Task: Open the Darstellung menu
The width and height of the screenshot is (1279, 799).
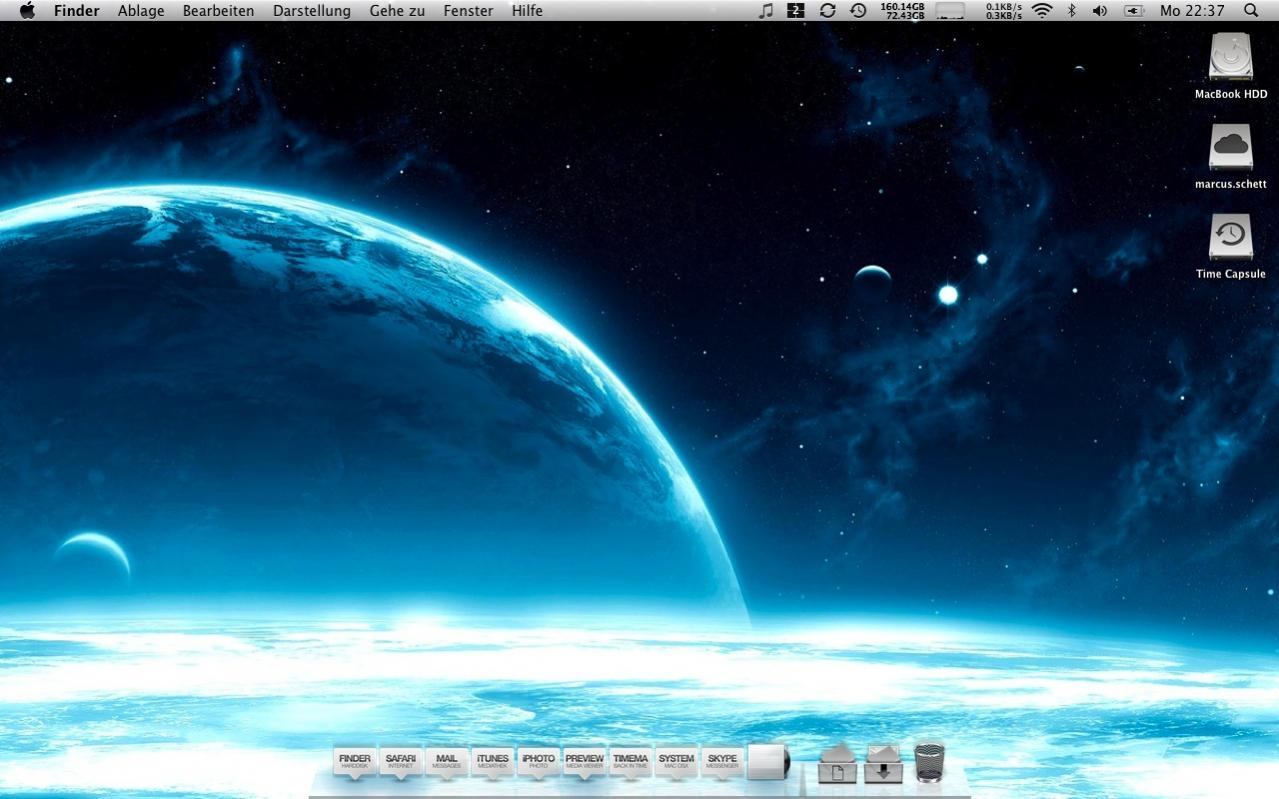Action: [x=312, y=11]
